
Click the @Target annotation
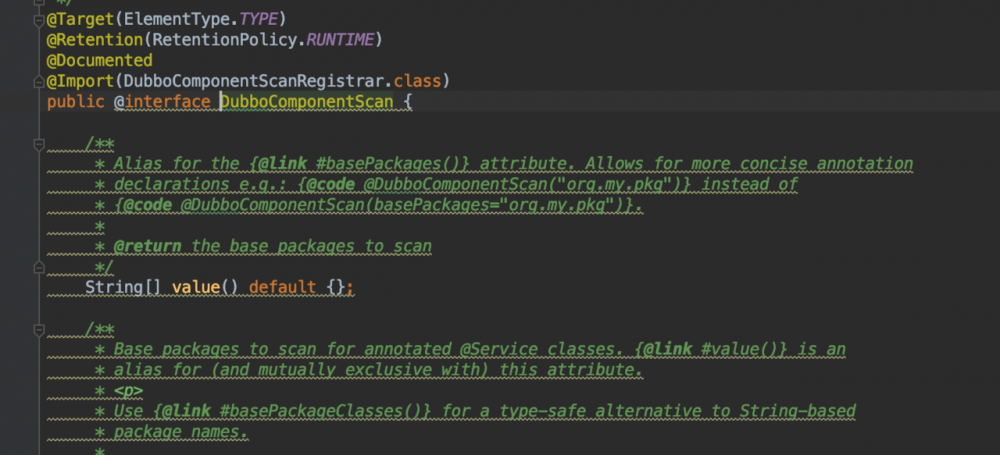[80, 20]
